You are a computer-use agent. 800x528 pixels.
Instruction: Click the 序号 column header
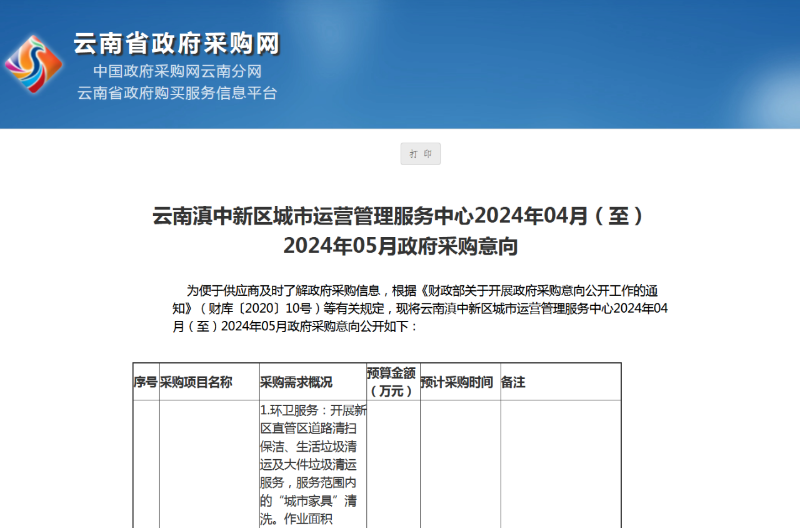click(146, 382)
